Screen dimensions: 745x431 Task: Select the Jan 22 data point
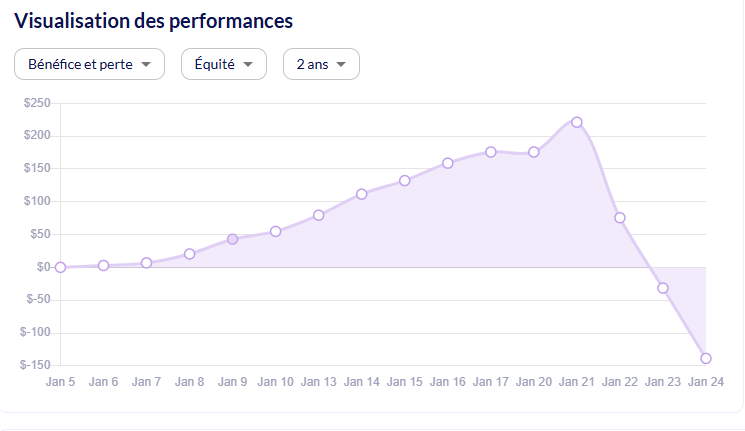[620, 218]
